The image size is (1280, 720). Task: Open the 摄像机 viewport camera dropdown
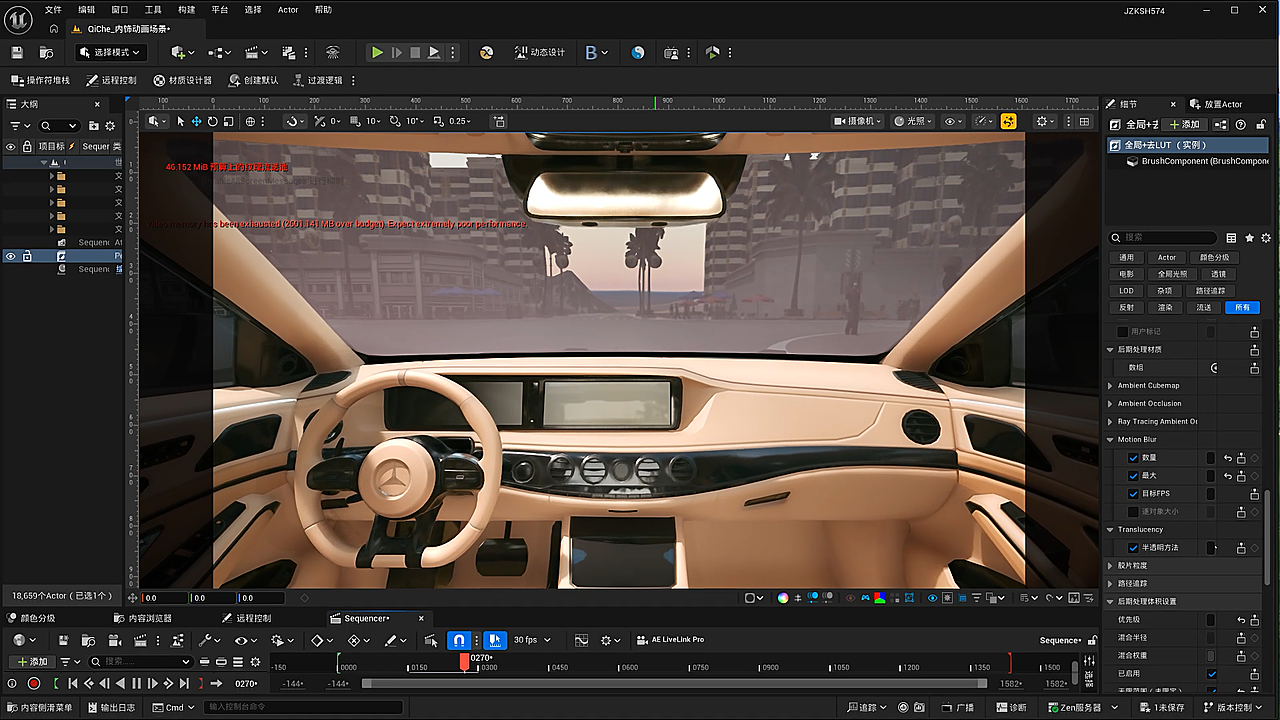[x=858, y=121]
